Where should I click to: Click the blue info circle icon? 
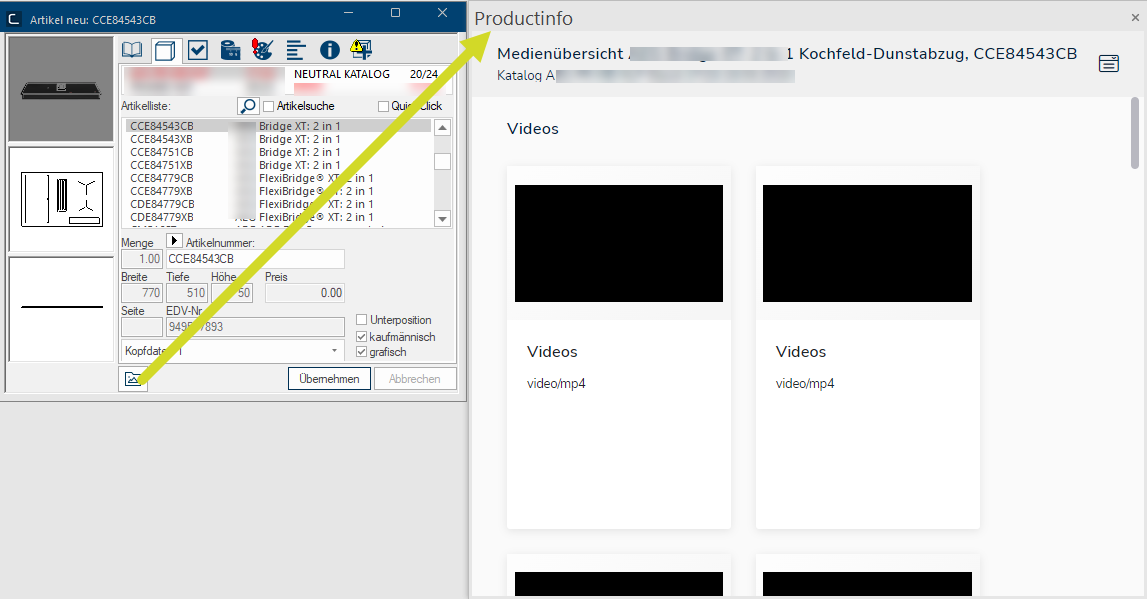coord(329,50)
